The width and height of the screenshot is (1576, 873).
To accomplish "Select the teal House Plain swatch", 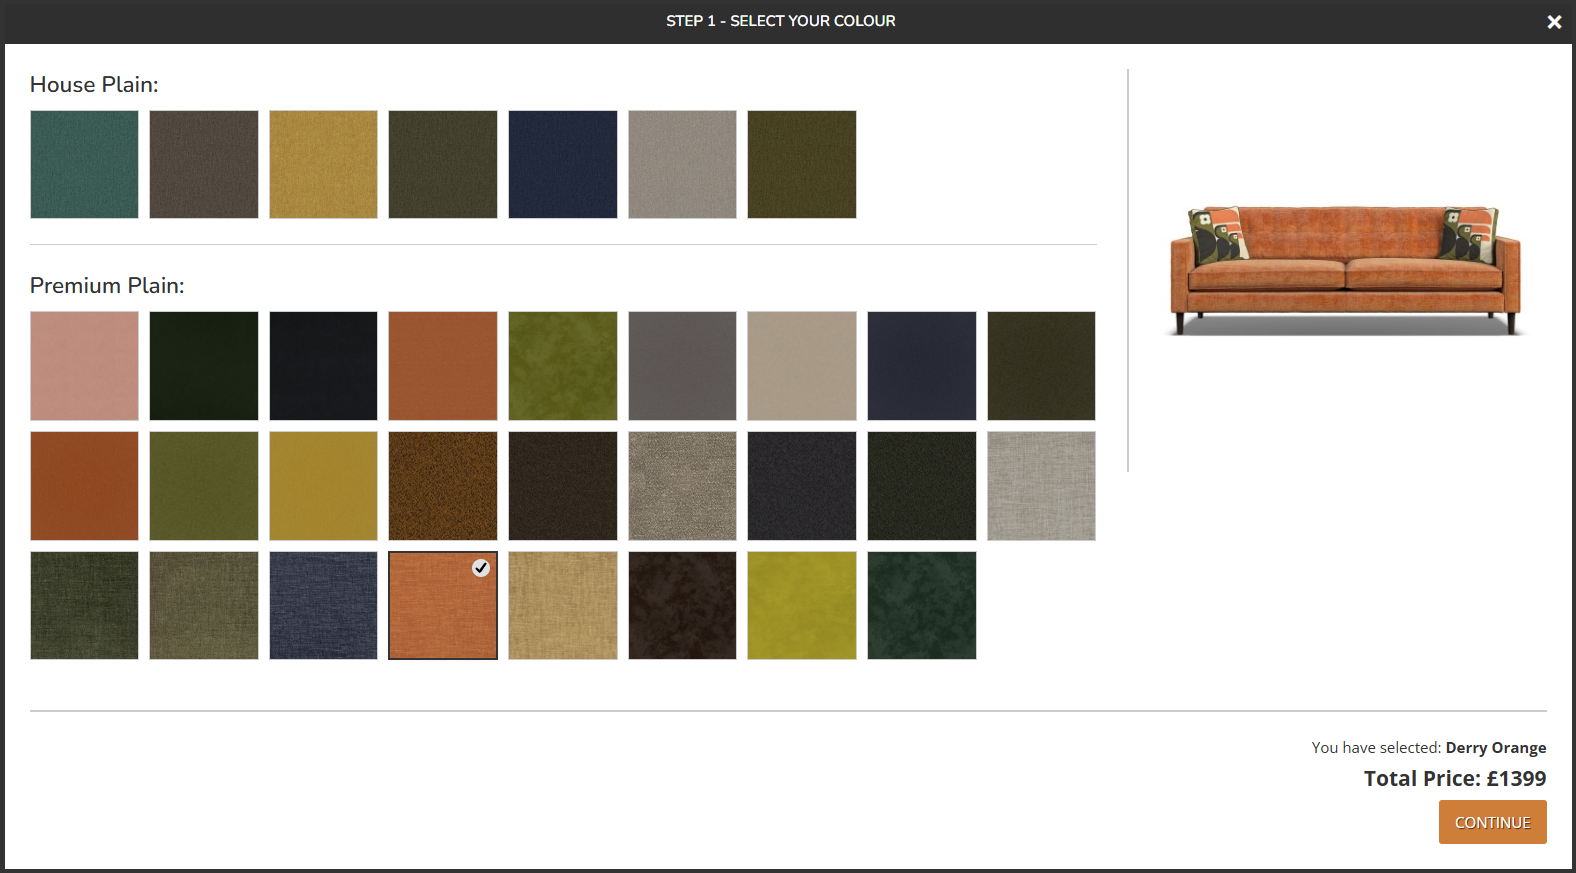I will coord(84,164).
